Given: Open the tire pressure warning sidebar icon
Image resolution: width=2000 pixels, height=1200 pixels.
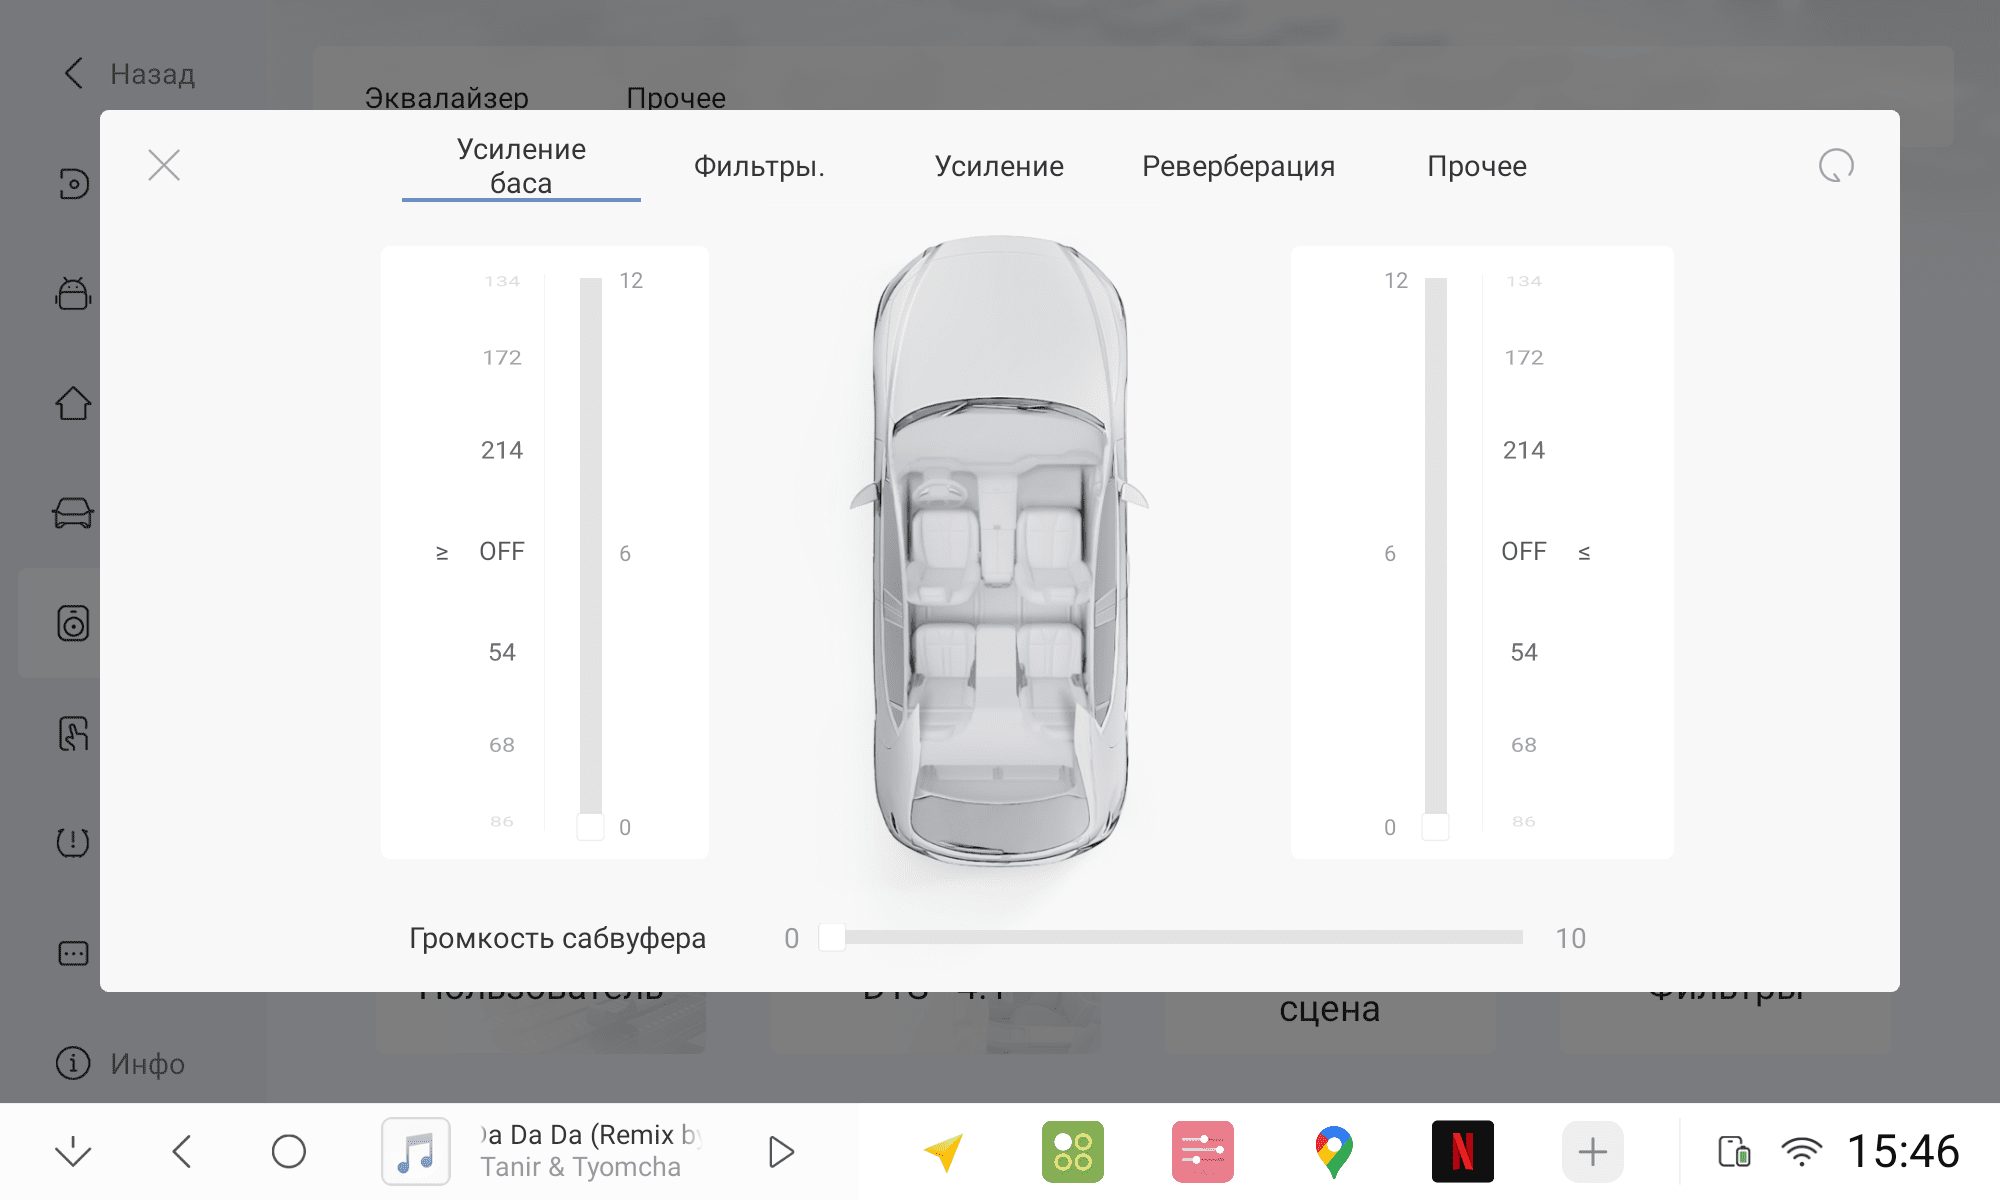Looking at the screenshot, I should (73, 842).
